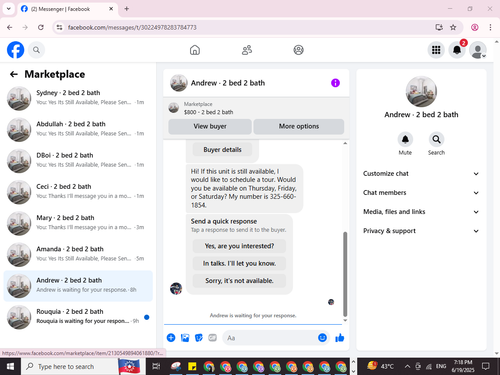Go back from Marketplace with the arrow
The width and height of the screenshot is (500, 375).
point(14,74)
